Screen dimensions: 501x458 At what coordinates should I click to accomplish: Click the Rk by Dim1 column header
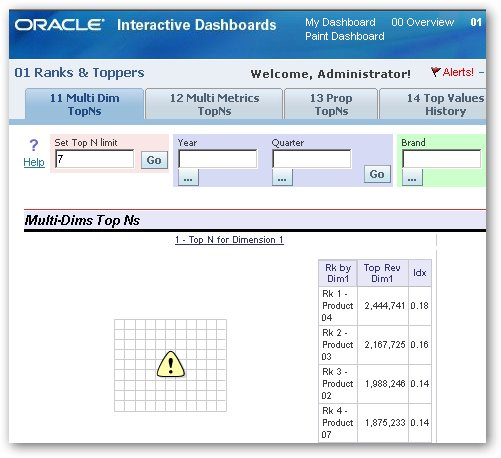338,273
